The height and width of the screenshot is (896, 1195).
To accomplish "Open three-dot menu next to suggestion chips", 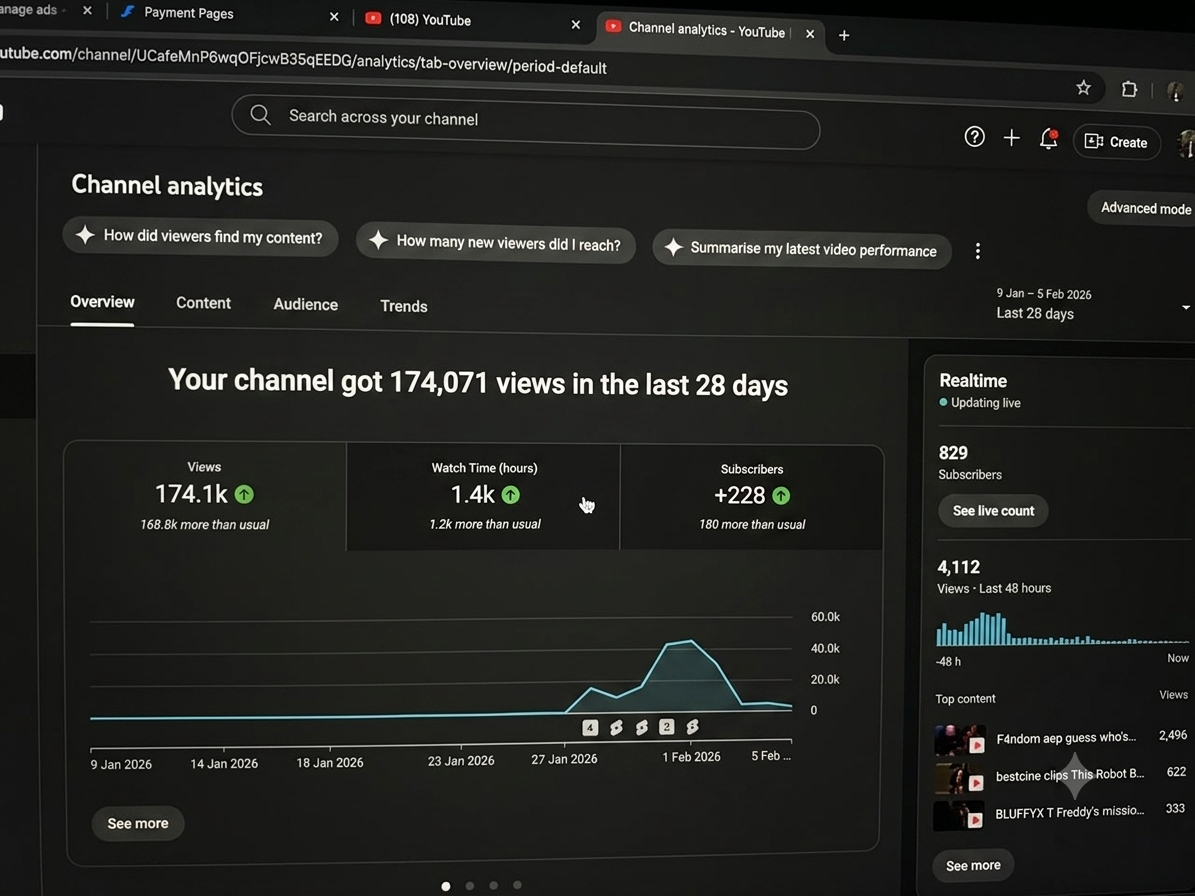I will point(978,251).
